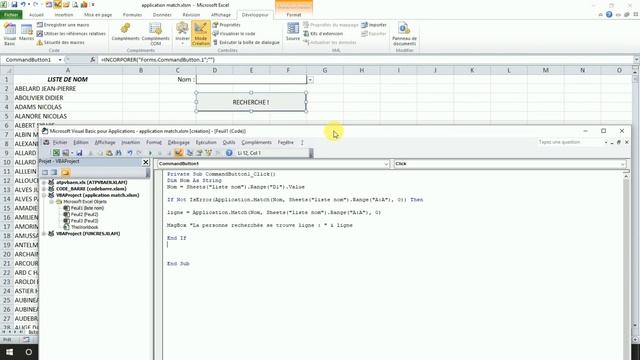
Task: Click Visualiser le code
Action: pyautogui.click(x=234, y=33)
